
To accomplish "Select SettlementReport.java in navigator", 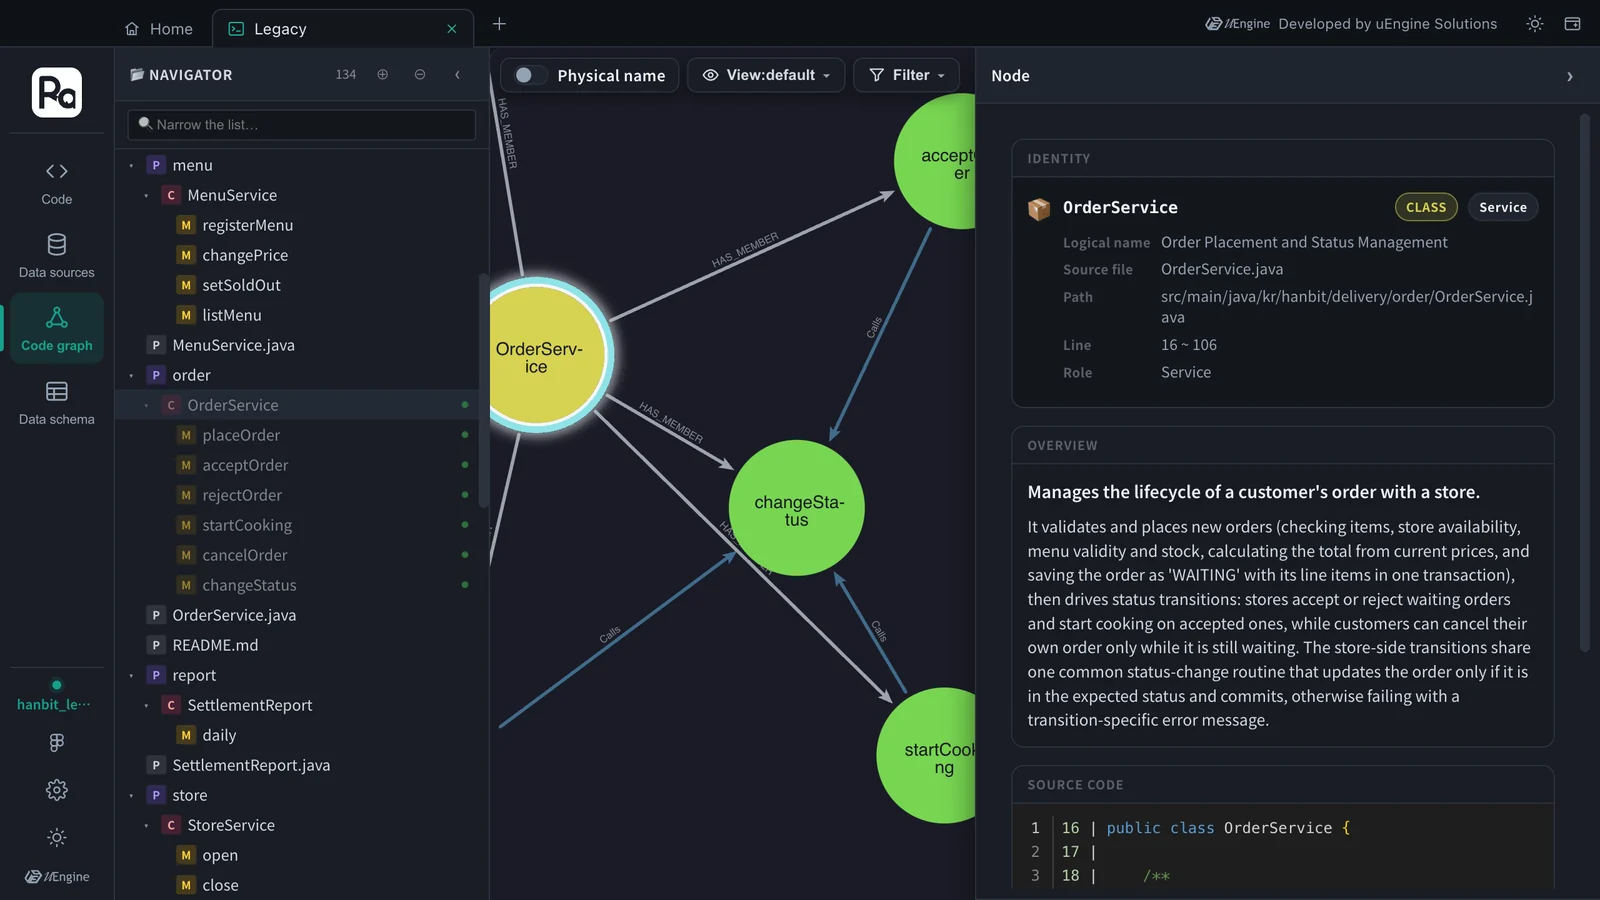I will [251, 765].
